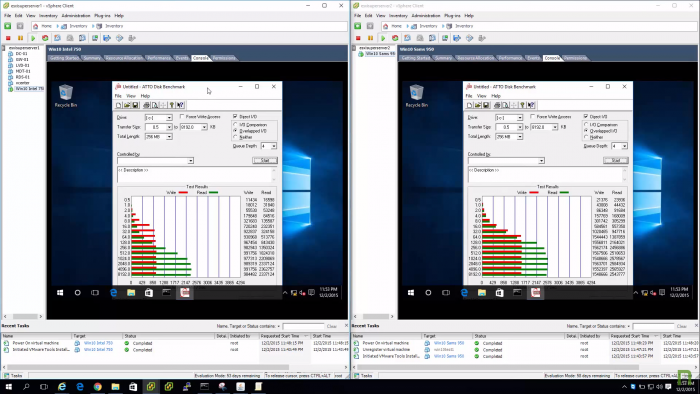
Task: Reset the Win10 Sams 950 VM via toolbar icon
Action: pos(395,38)
